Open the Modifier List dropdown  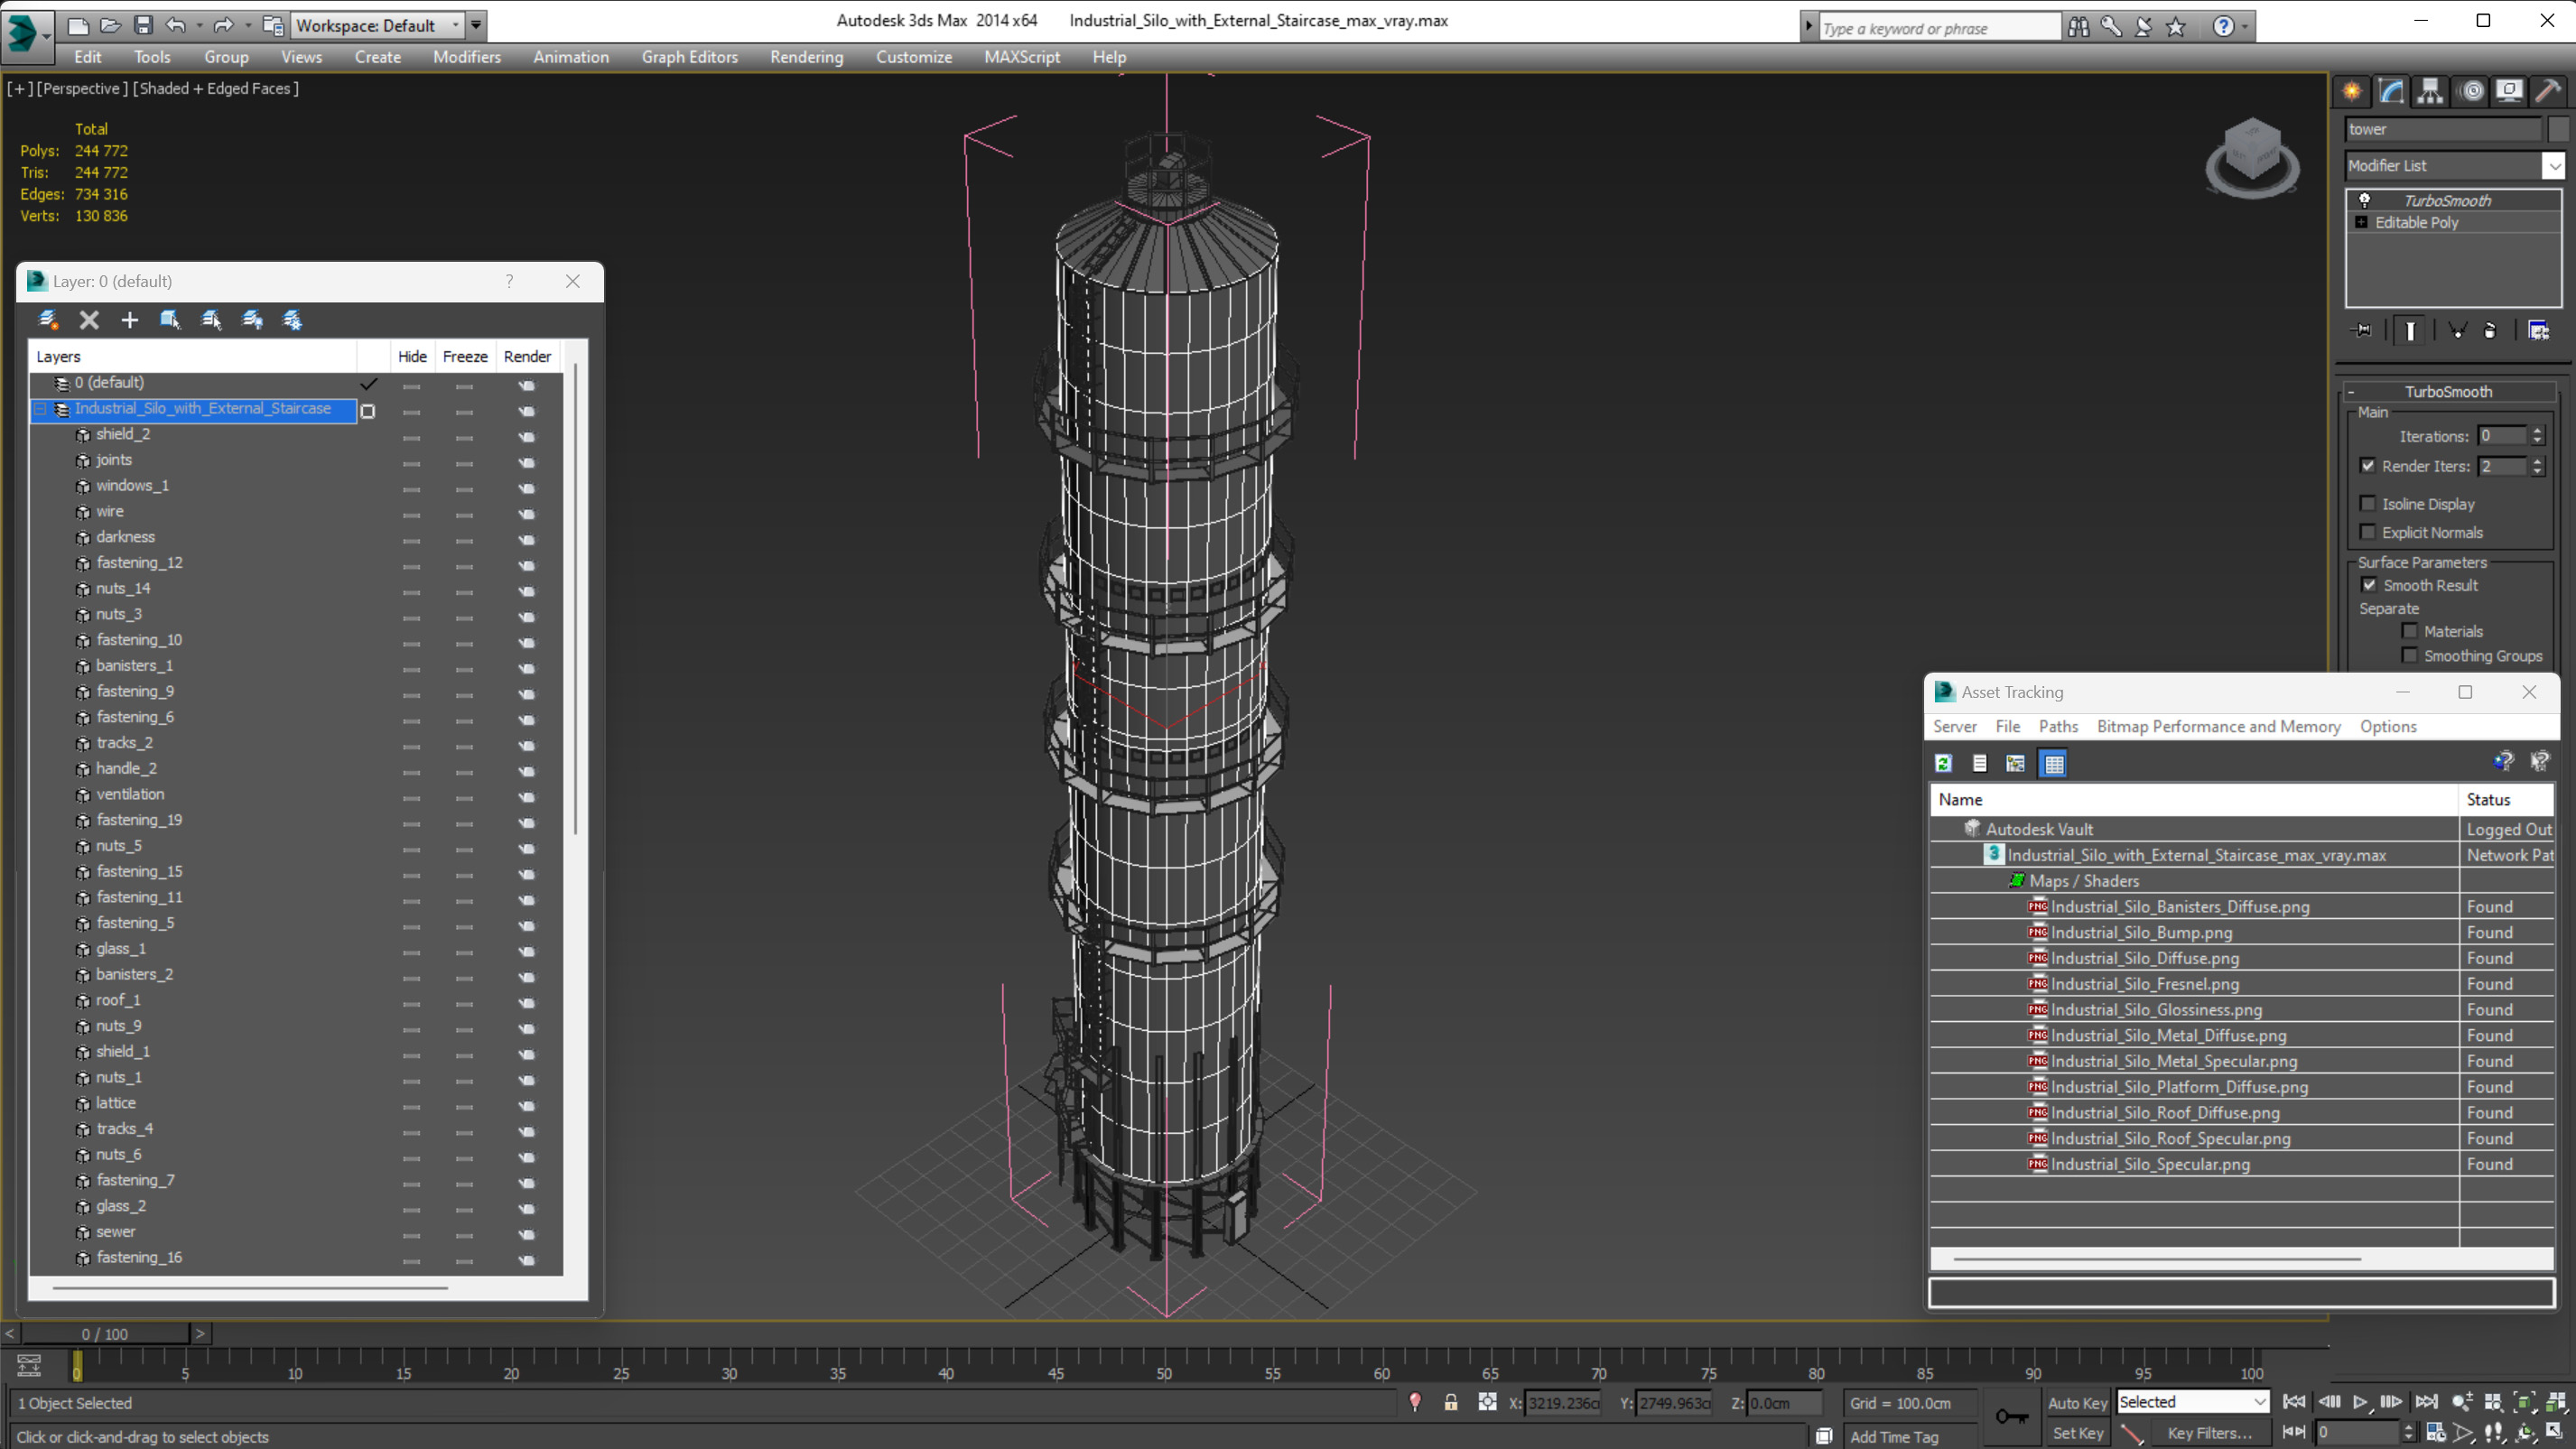pos(2553,166)
